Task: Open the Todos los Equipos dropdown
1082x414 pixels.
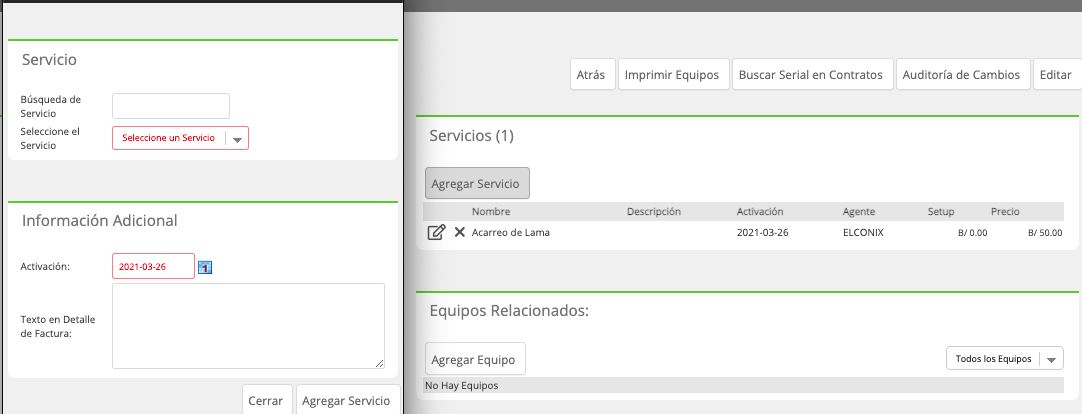Action: 1004,359
